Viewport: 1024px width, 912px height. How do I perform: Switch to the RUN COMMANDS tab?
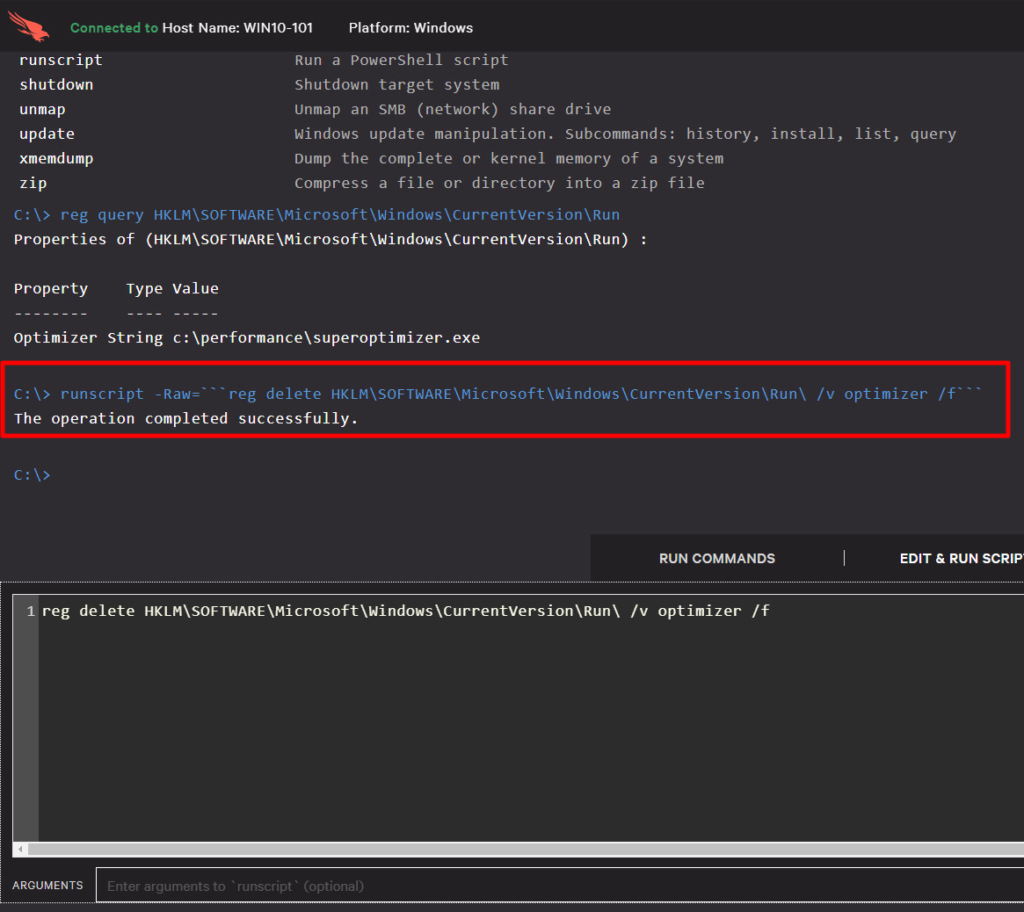click(716, 559)
